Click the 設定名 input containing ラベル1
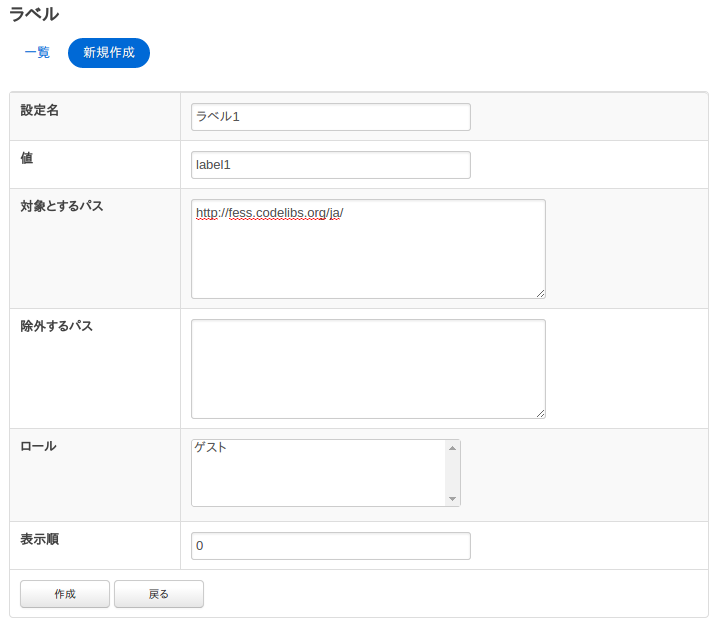This screenshot has width=719, height=628. (330, 117)
